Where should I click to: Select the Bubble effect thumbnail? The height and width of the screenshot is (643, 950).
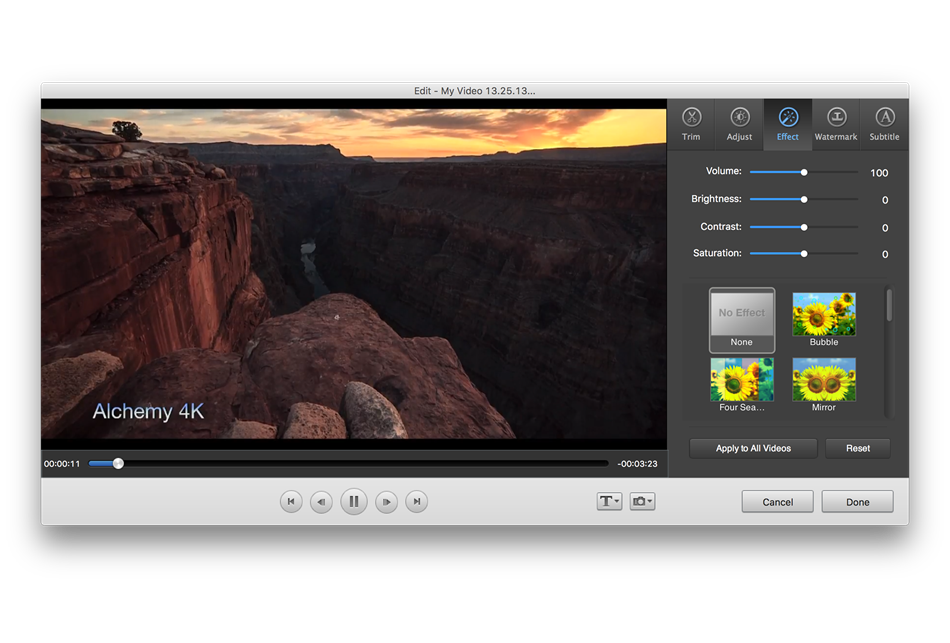(x=823, y=313)
